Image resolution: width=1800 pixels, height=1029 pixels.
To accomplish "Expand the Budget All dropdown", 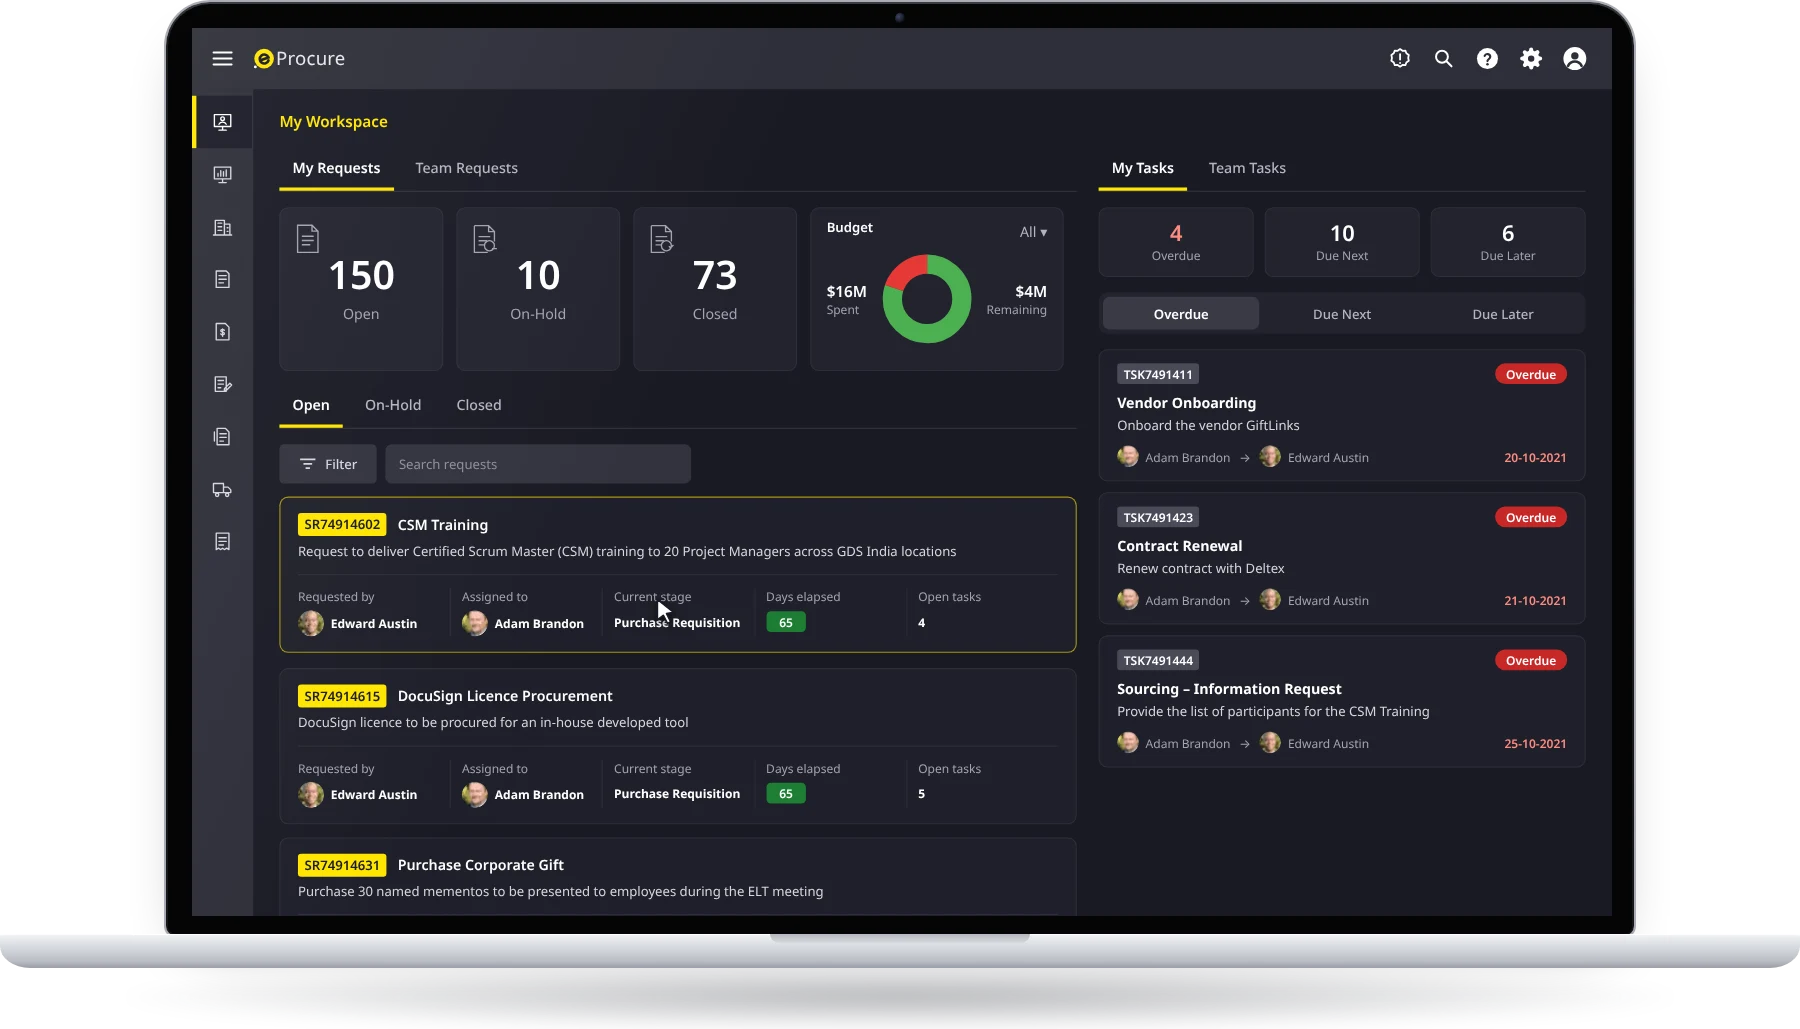I will [1033, 232].
